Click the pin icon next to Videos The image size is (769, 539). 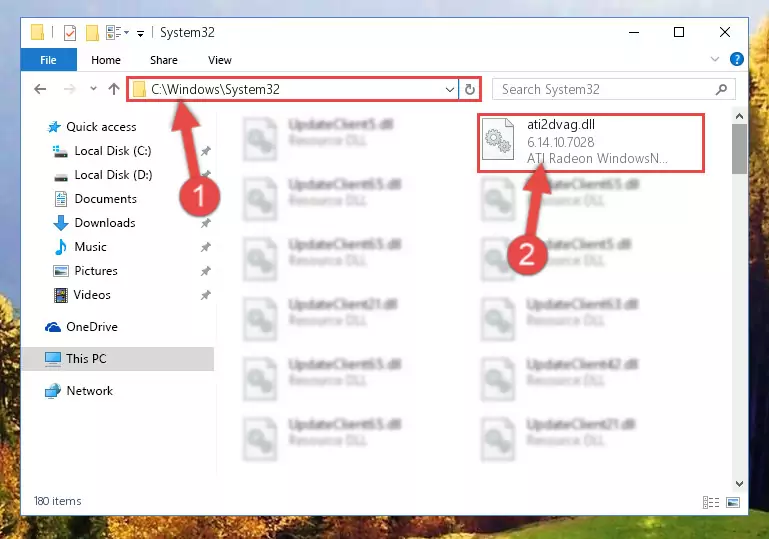coord(205,295)
